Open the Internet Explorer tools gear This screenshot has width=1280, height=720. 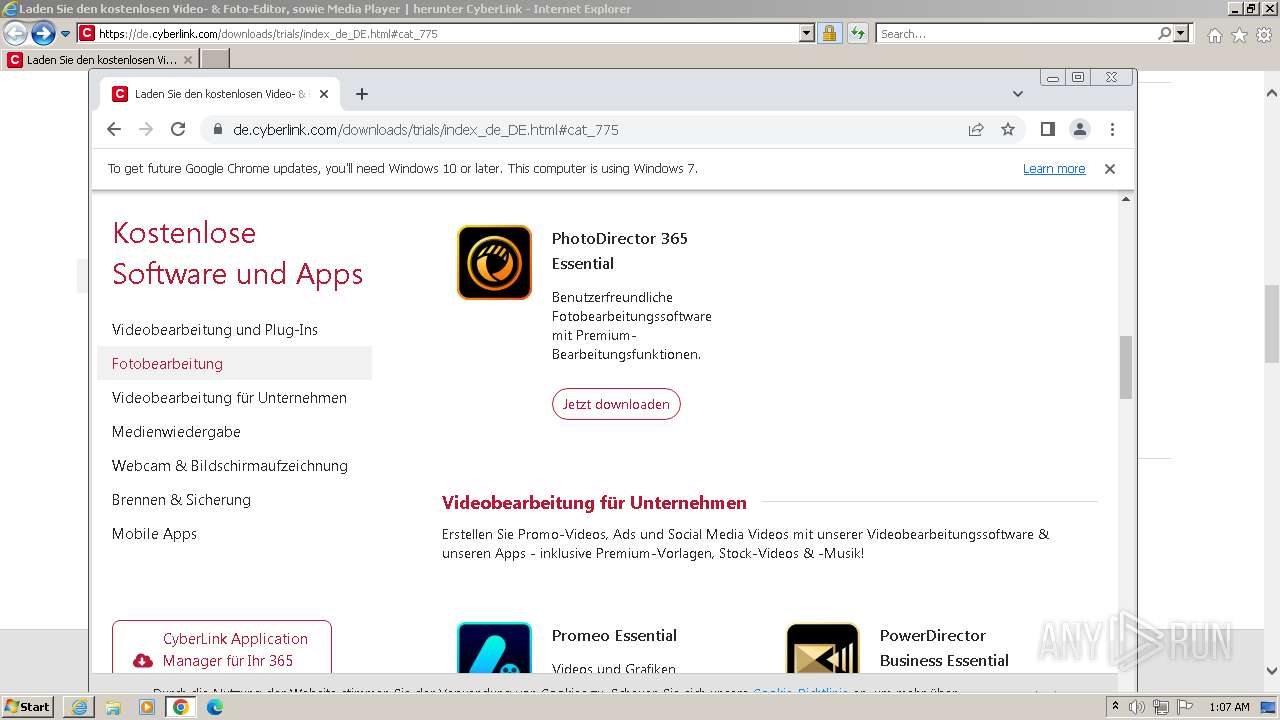click(x=1264, y=35)
